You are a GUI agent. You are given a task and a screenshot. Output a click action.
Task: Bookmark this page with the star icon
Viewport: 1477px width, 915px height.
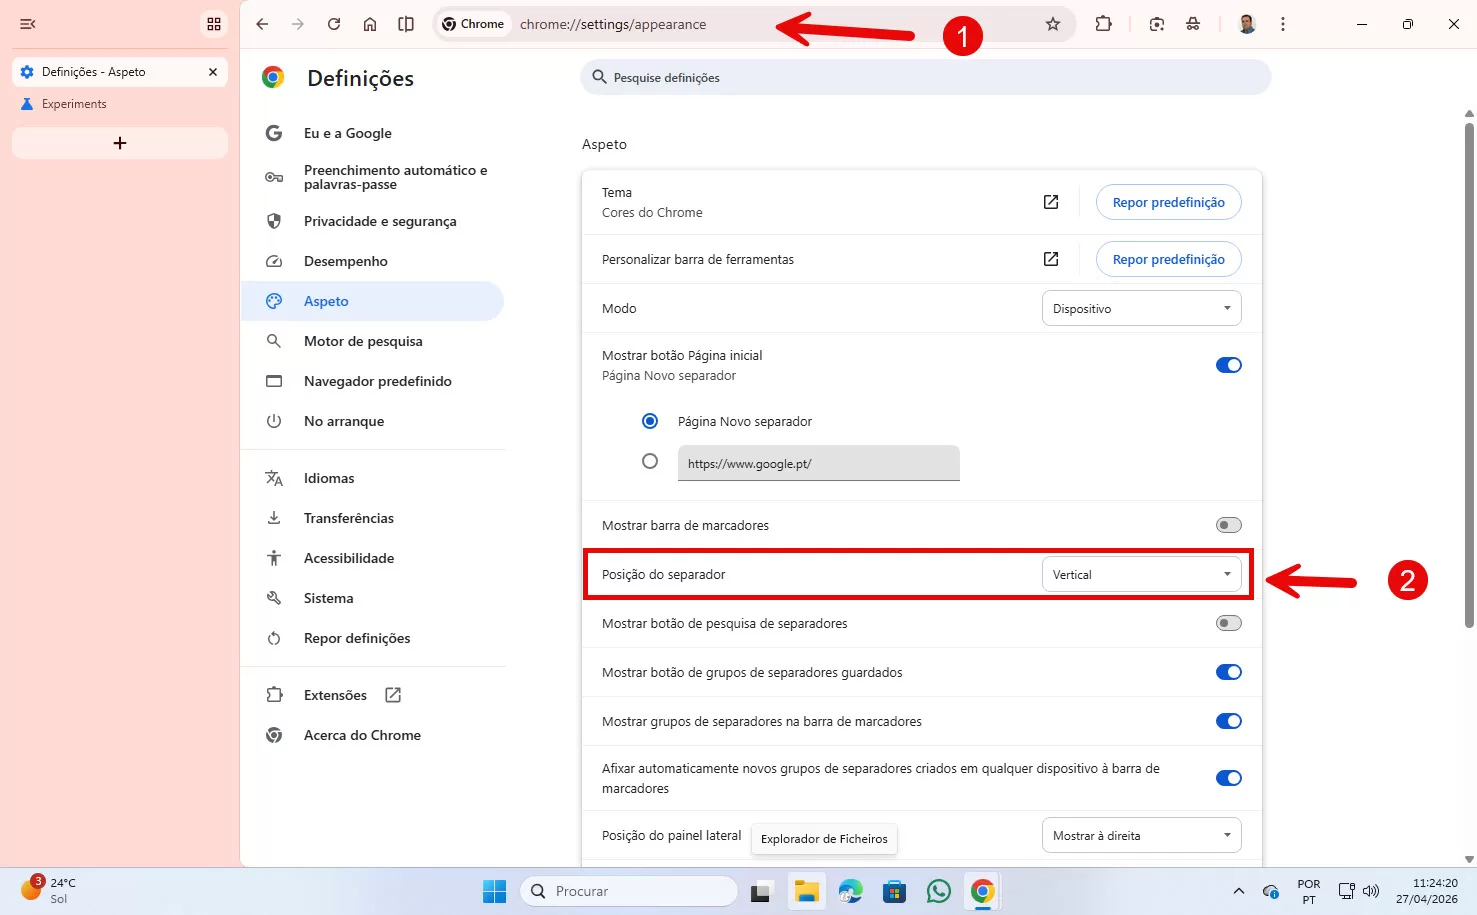tap(1053, 24)
